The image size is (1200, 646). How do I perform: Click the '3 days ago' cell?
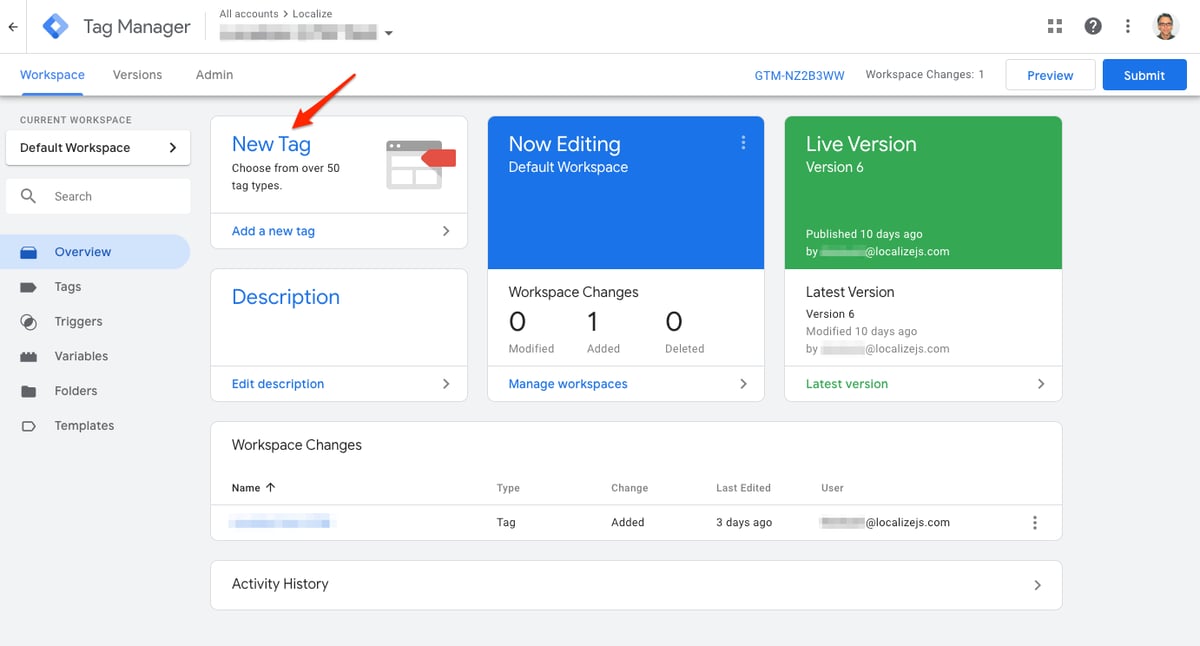pos(744,522)
